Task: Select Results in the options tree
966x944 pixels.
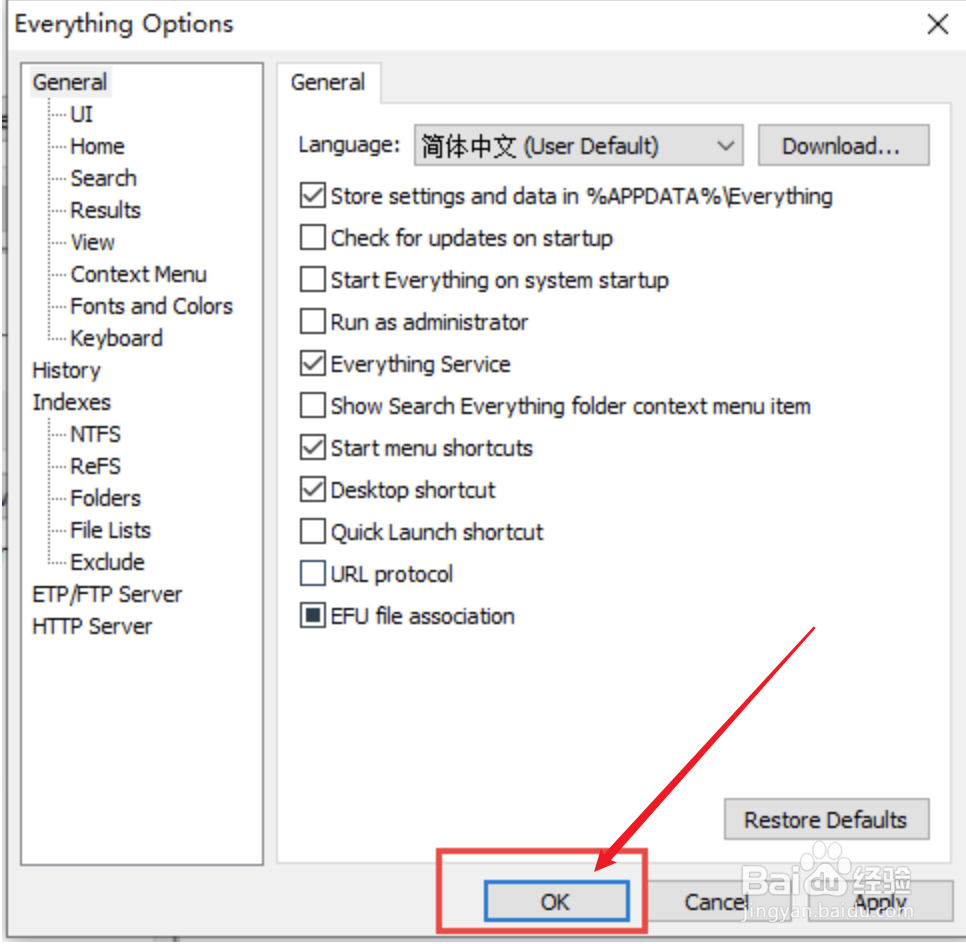Action: [105, 211]
